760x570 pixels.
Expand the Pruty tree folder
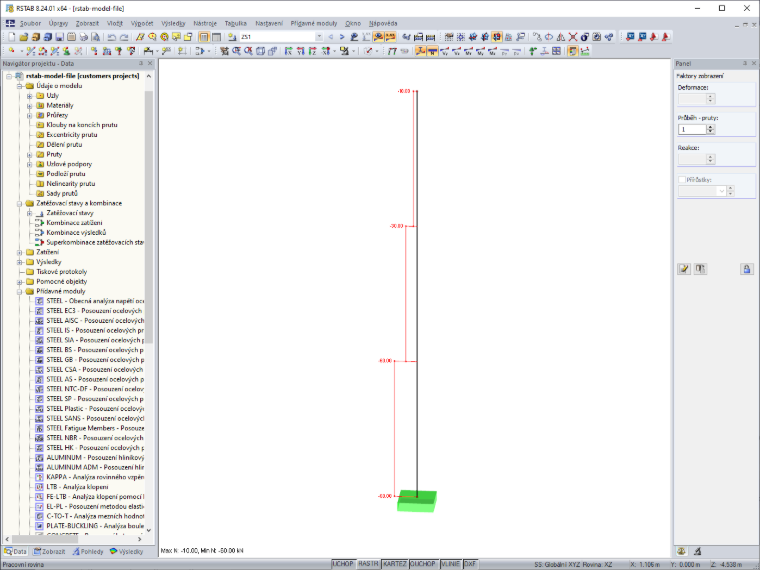(30, 155)
